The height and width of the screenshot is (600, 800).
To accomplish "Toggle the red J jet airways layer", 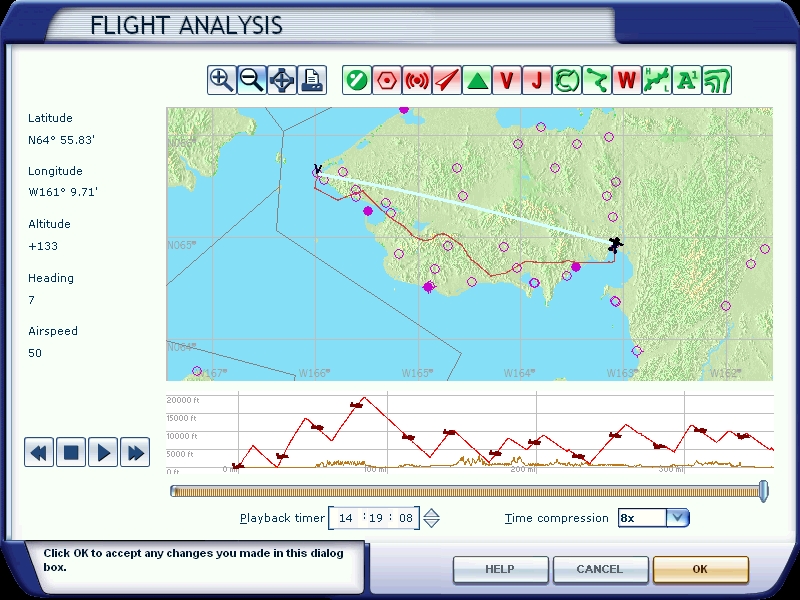I will pyautogui.click(x=537, y=80).
